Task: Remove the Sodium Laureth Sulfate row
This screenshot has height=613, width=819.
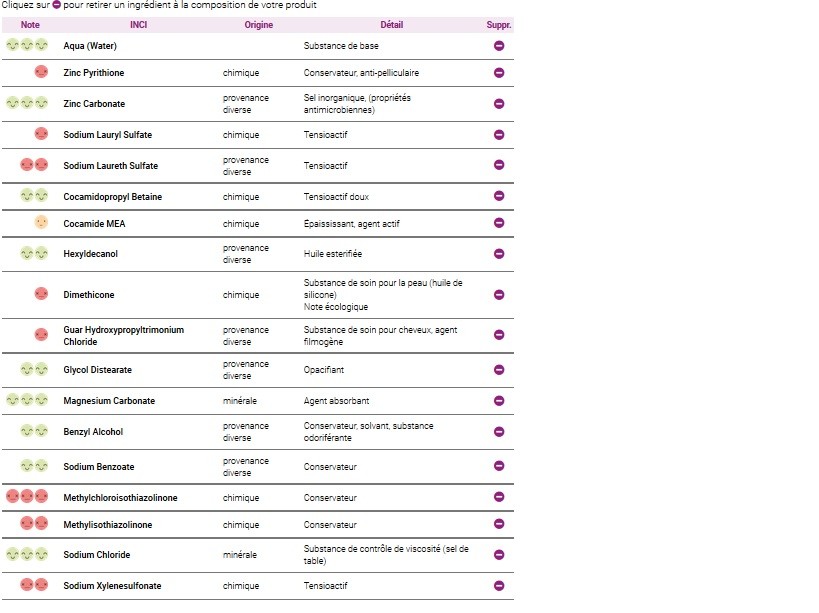Action: (x=498, y=165)
